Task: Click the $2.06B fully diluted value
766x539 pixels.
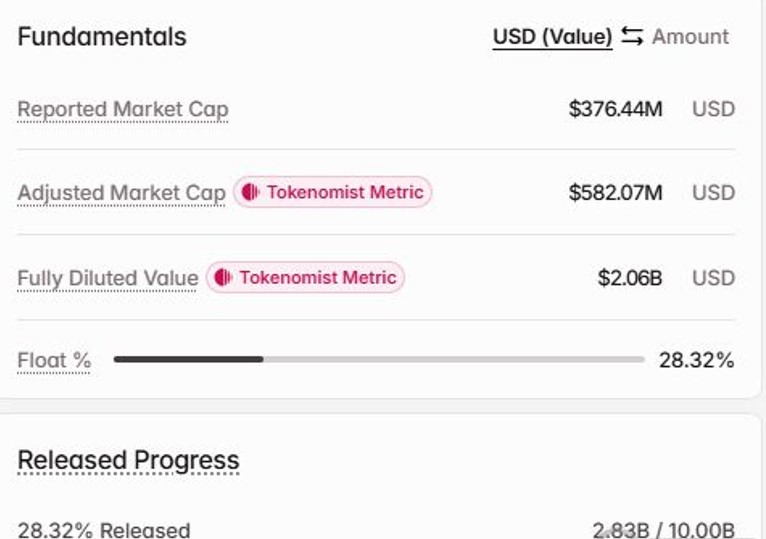Action: coord(630,278)
